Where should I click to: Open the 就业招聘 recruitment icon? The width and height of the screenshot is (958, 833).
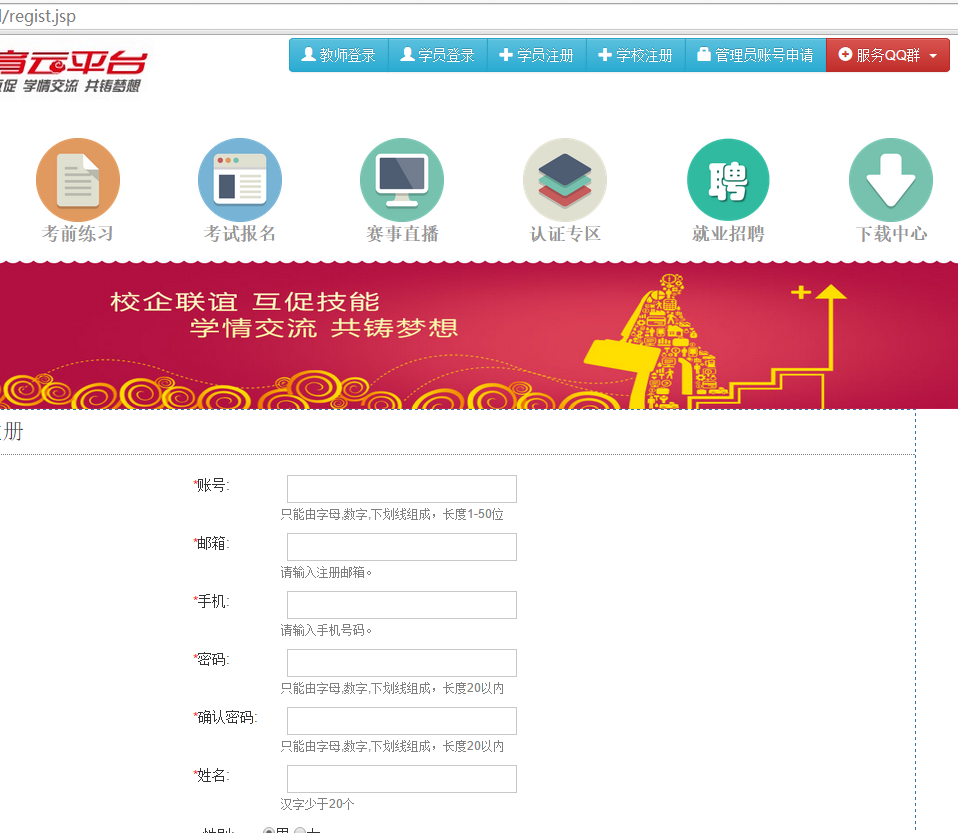[728, 180]
